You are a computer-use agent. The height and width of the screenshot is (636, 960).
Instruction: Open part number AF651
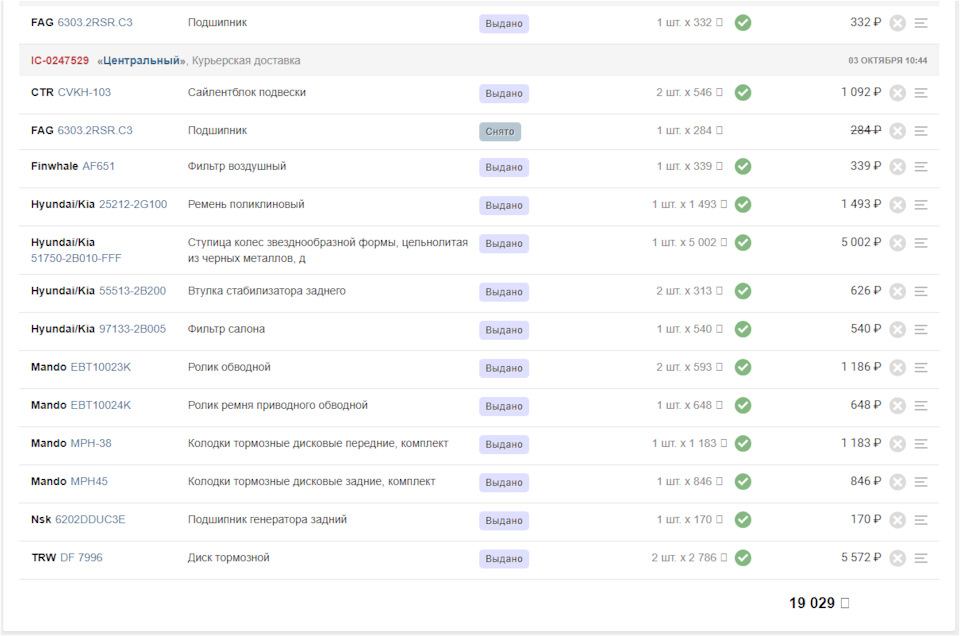[98, 166]
